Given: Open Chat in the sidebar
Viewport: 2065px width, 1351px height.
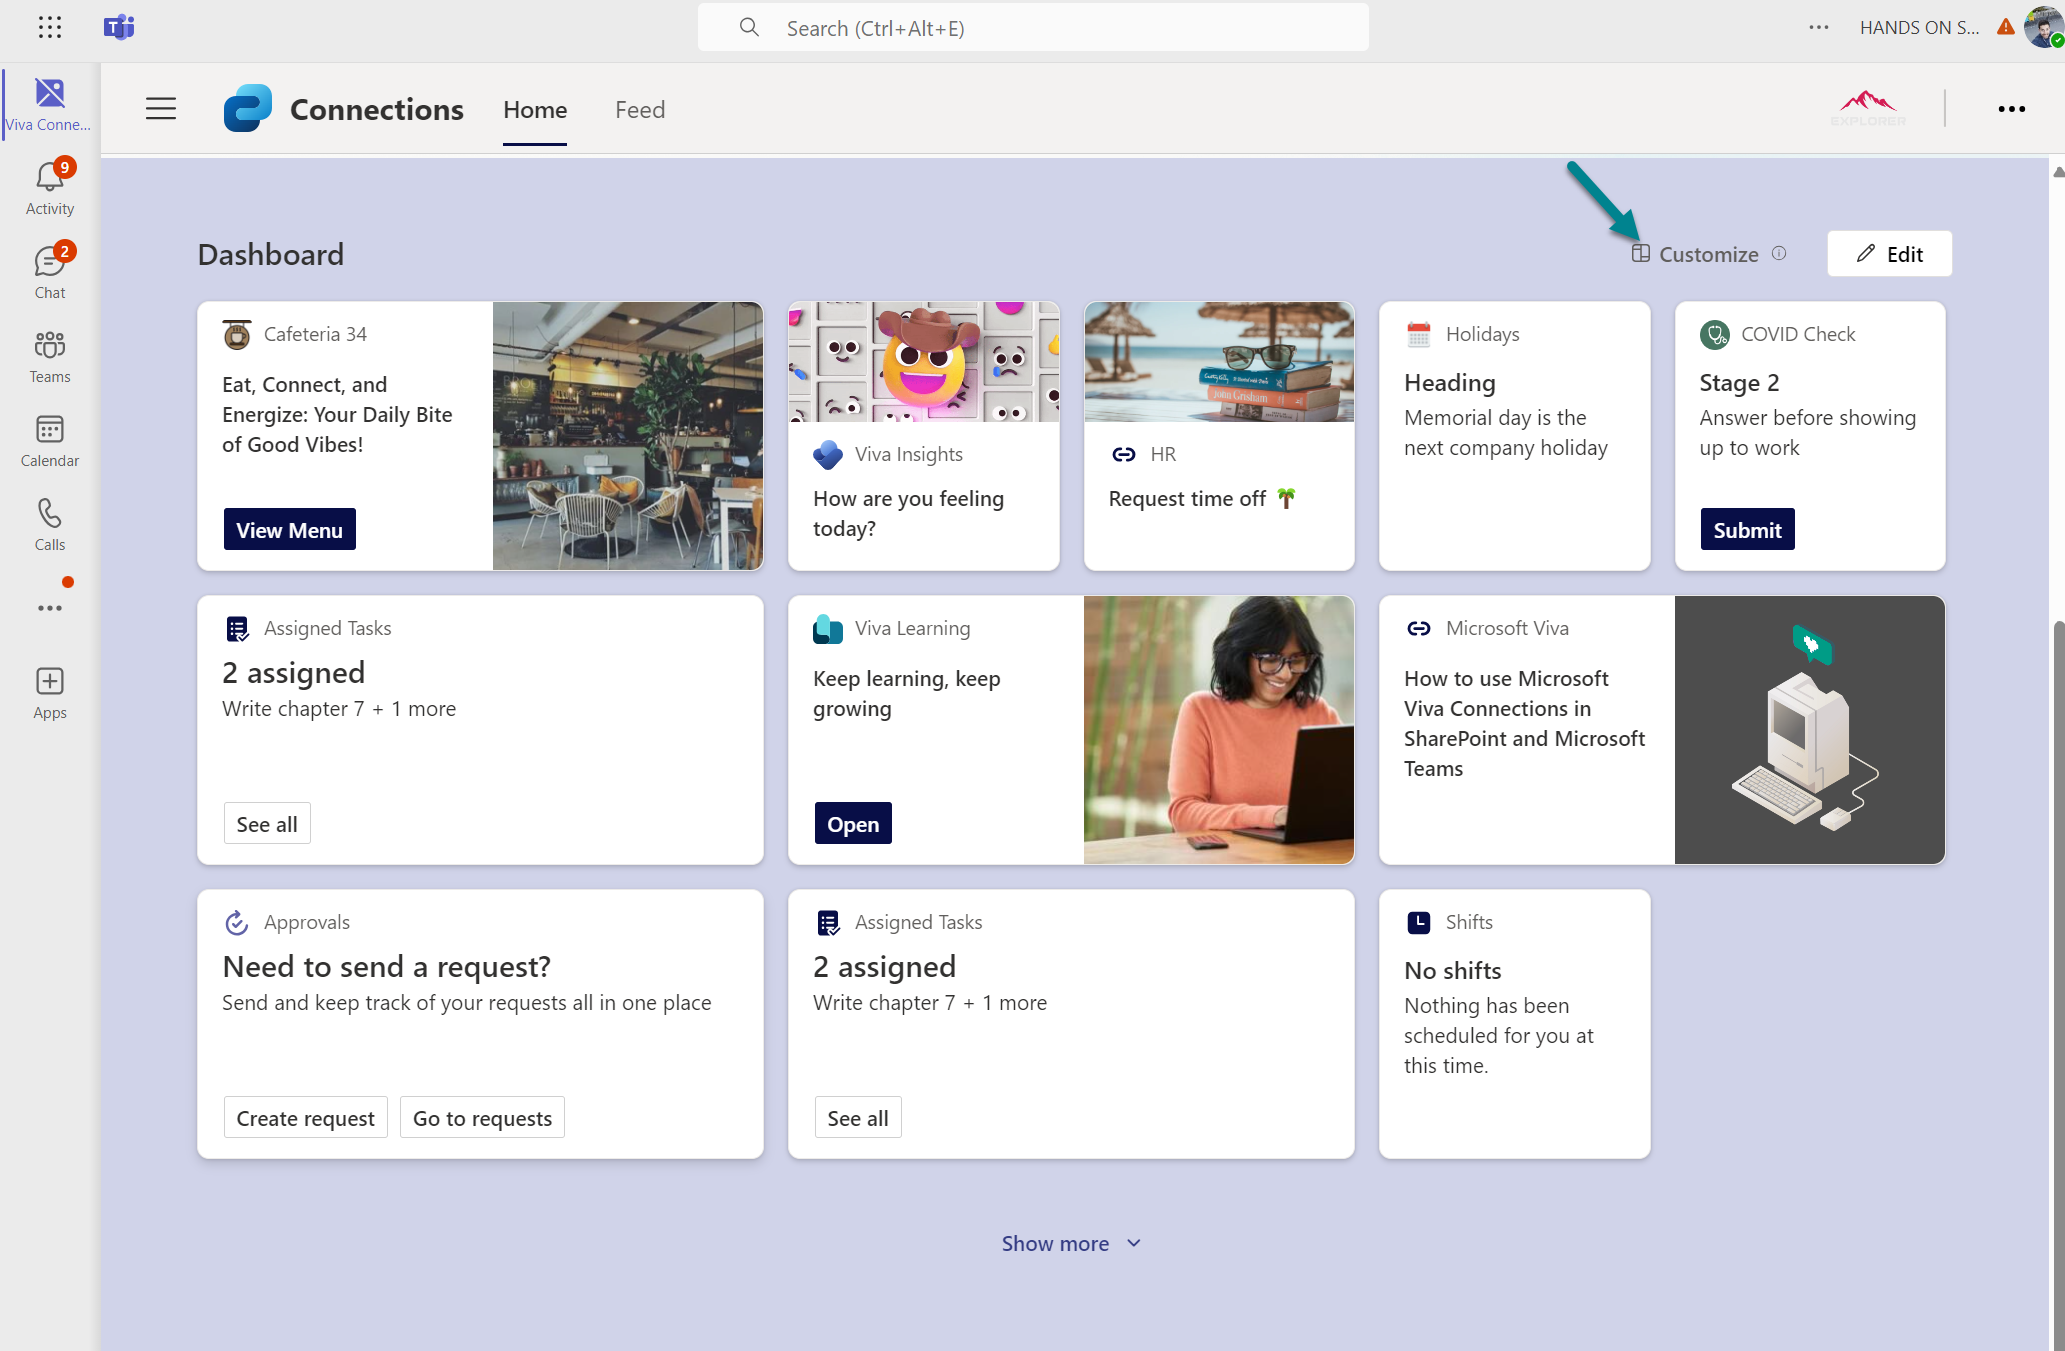Looking at the screenshot, I should (x=49, y=263).
